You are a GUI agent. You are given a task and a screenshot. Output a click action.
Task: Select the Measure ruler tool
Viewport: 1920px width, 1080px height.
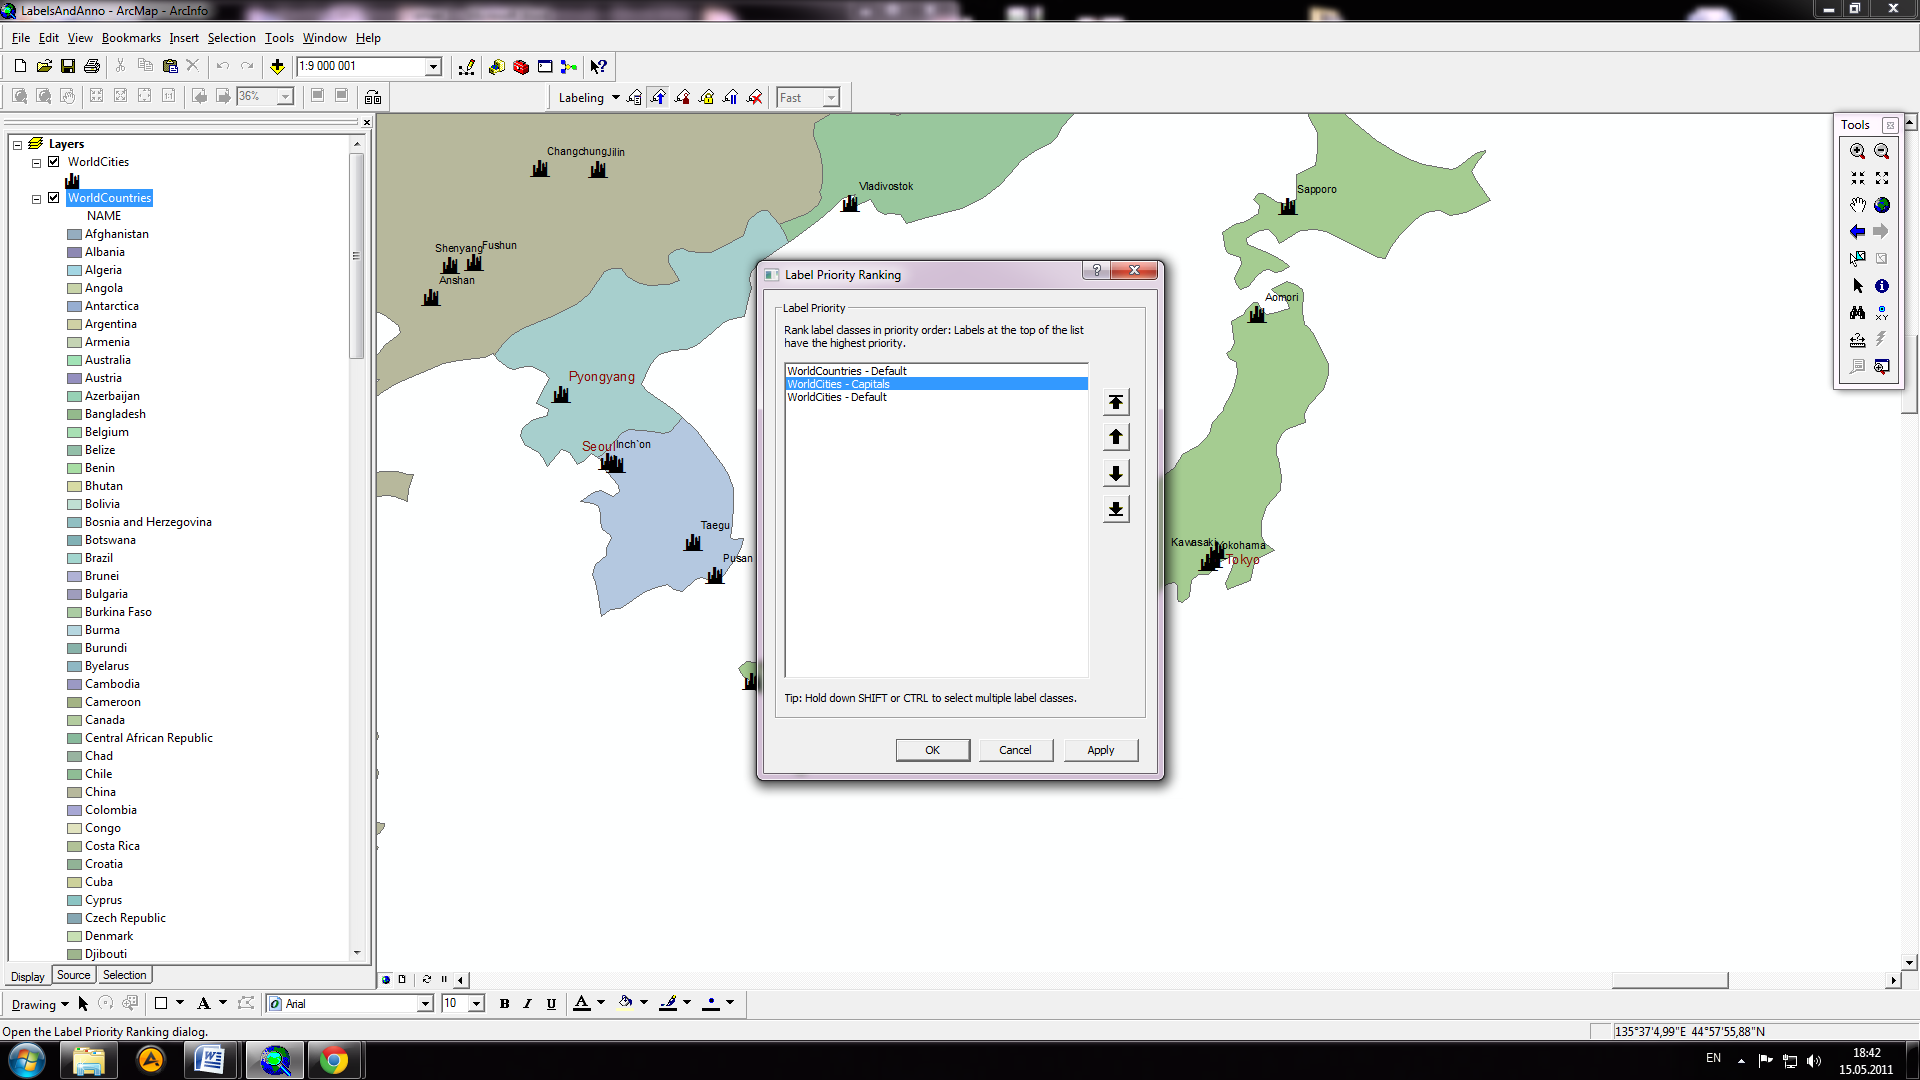1857,340
